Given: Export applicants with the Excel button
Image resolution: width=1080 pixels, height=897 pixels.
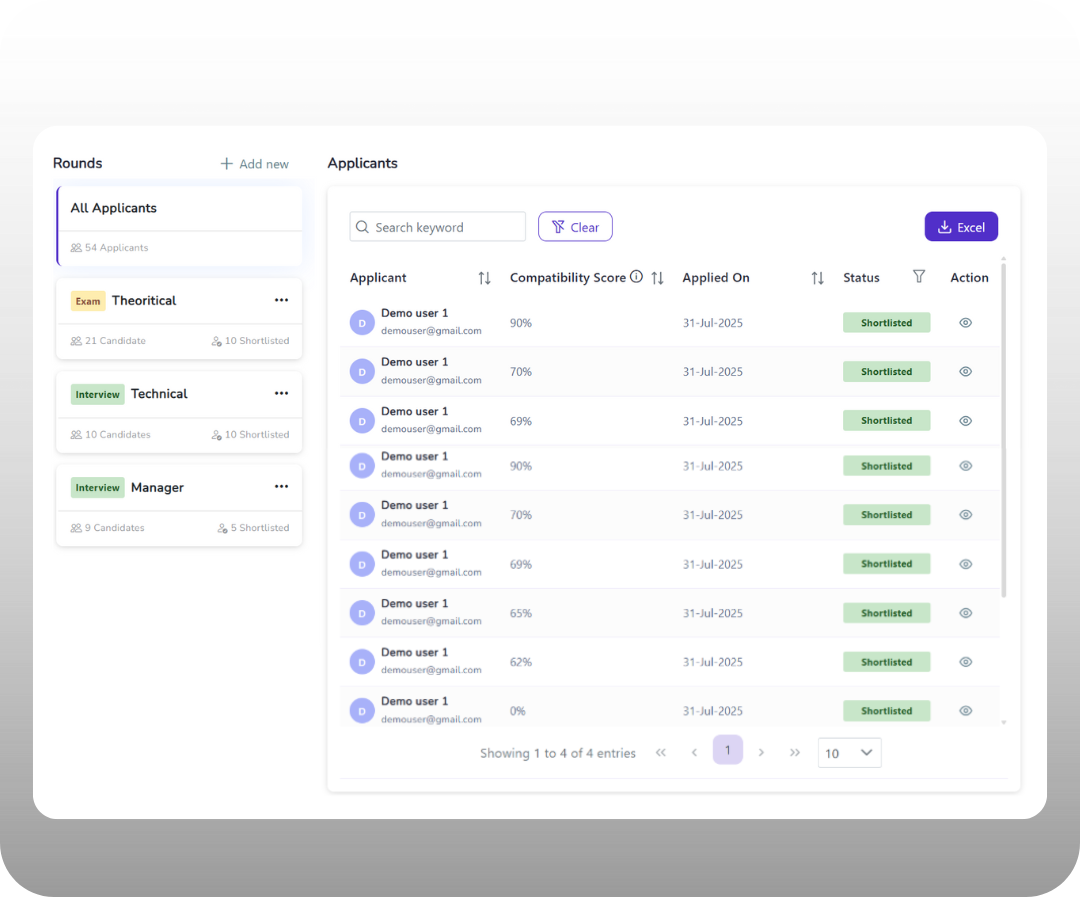Looking at the screenshot, I should [x=961, y=227].
